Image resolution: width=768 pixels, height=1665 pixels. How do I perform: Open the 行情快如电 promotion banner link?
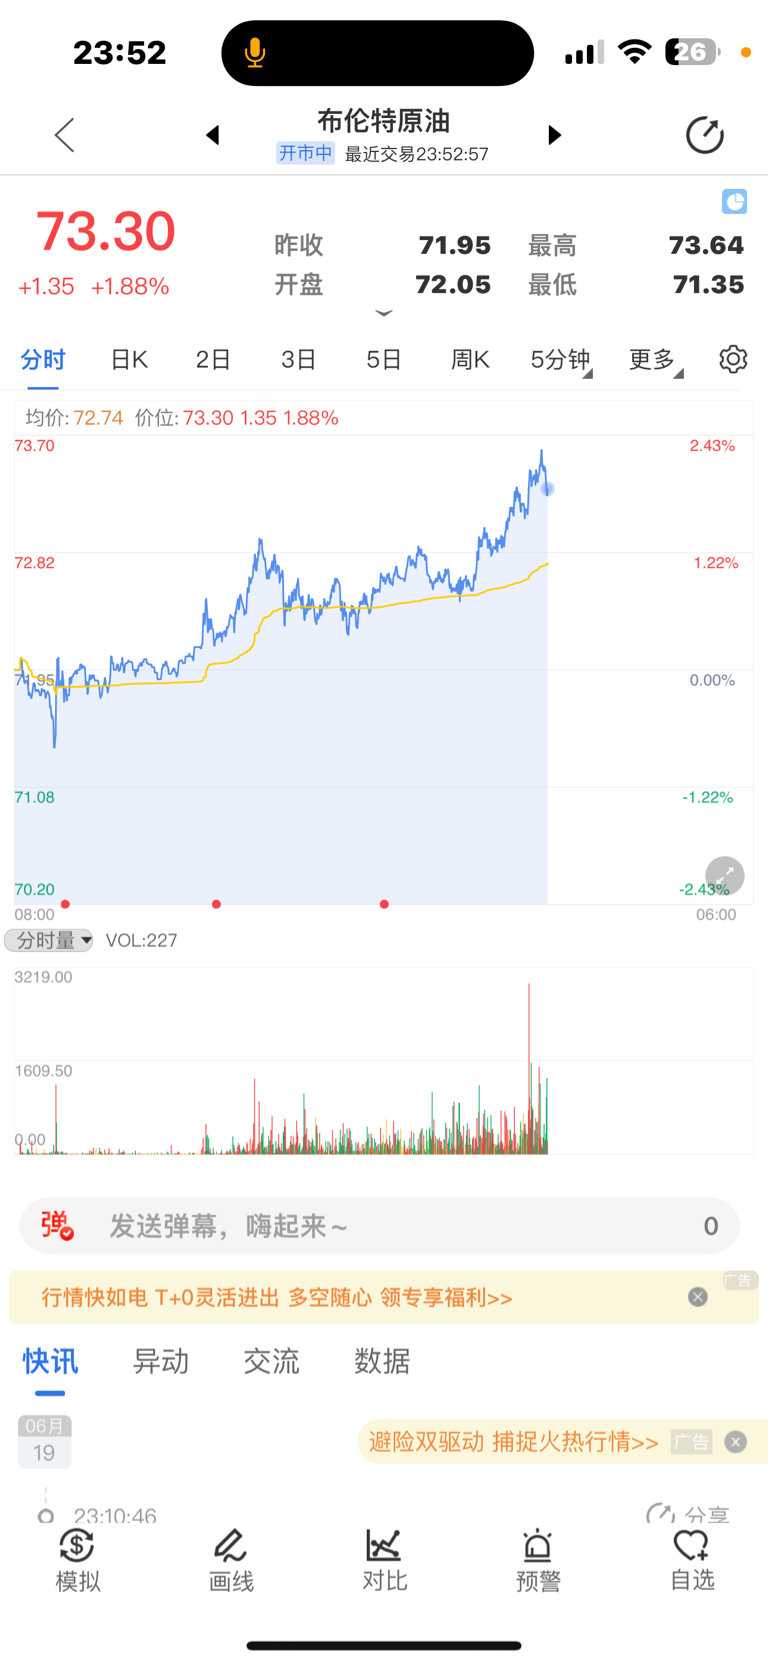(x=277, y=1298)
